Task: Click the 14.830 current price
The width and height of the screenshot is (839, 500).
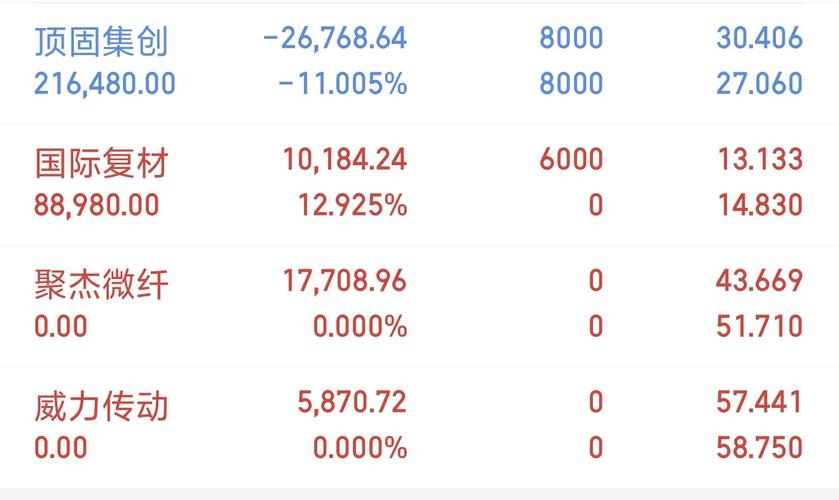Action: (760, 205)
